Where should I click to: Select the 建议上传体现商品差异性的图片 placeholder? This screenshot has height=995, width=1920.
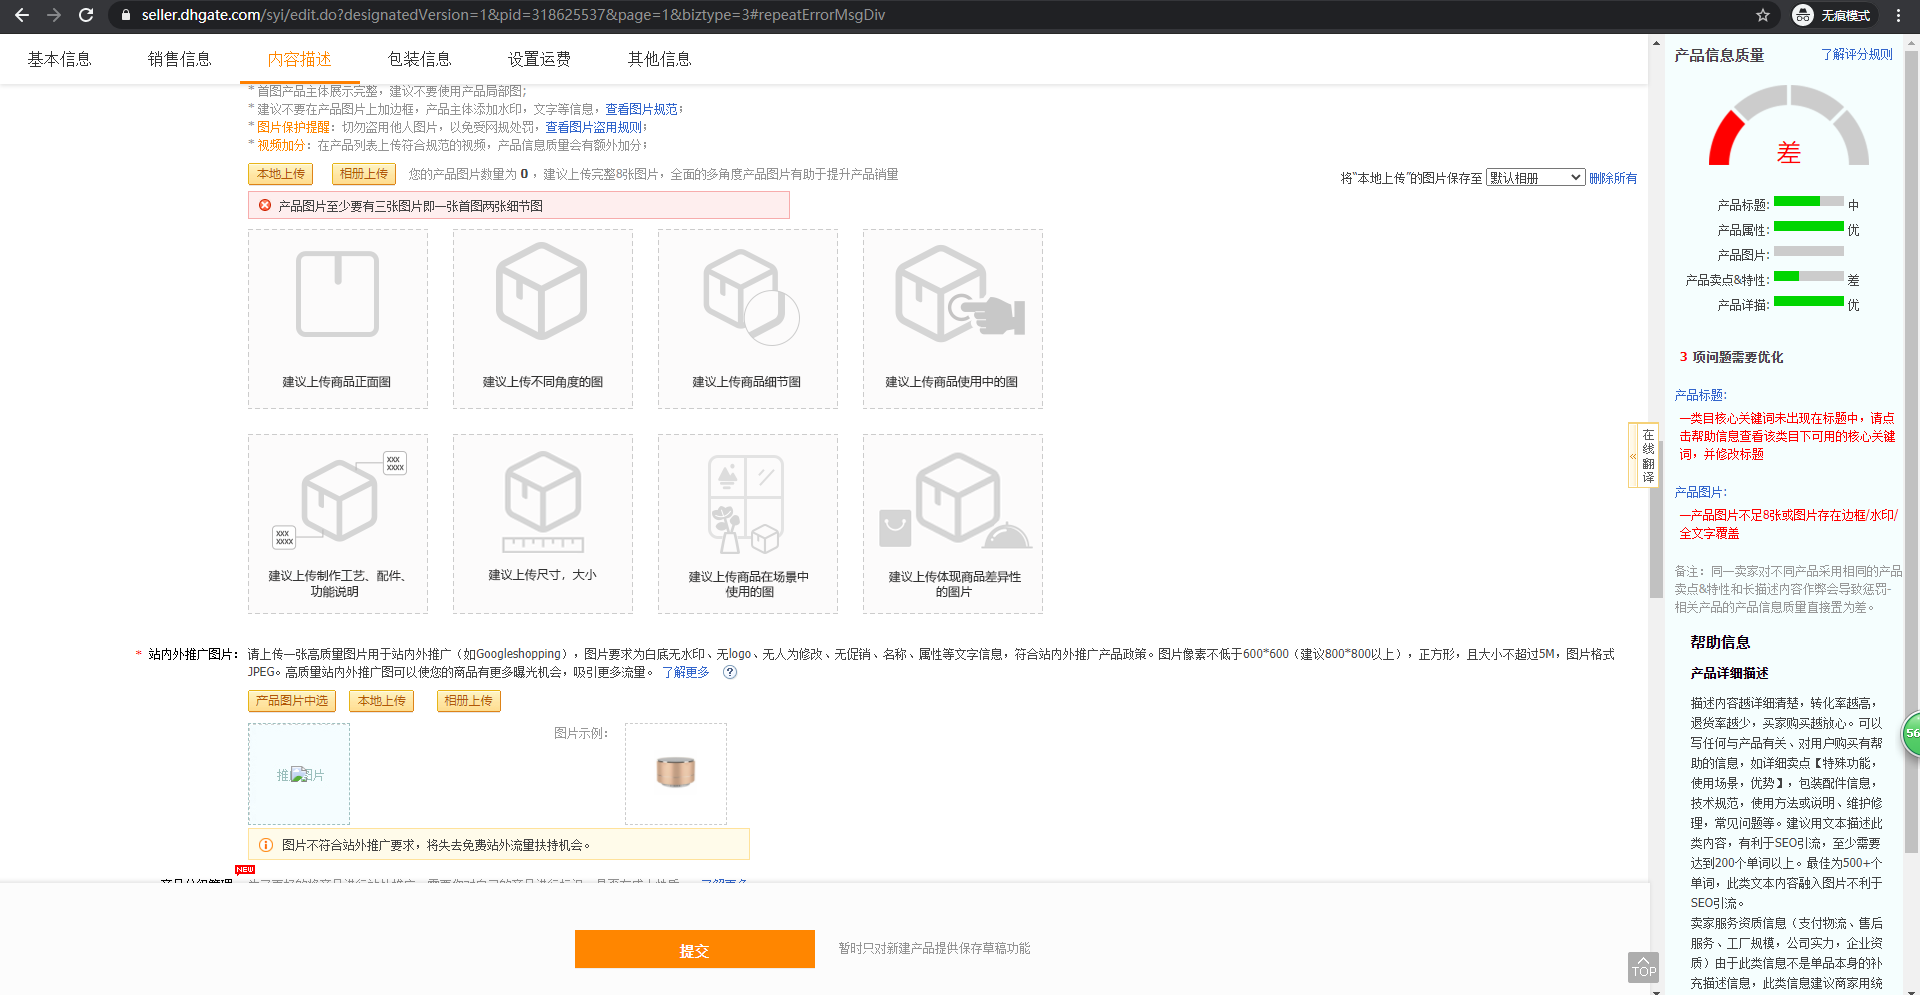pos(952,523)
